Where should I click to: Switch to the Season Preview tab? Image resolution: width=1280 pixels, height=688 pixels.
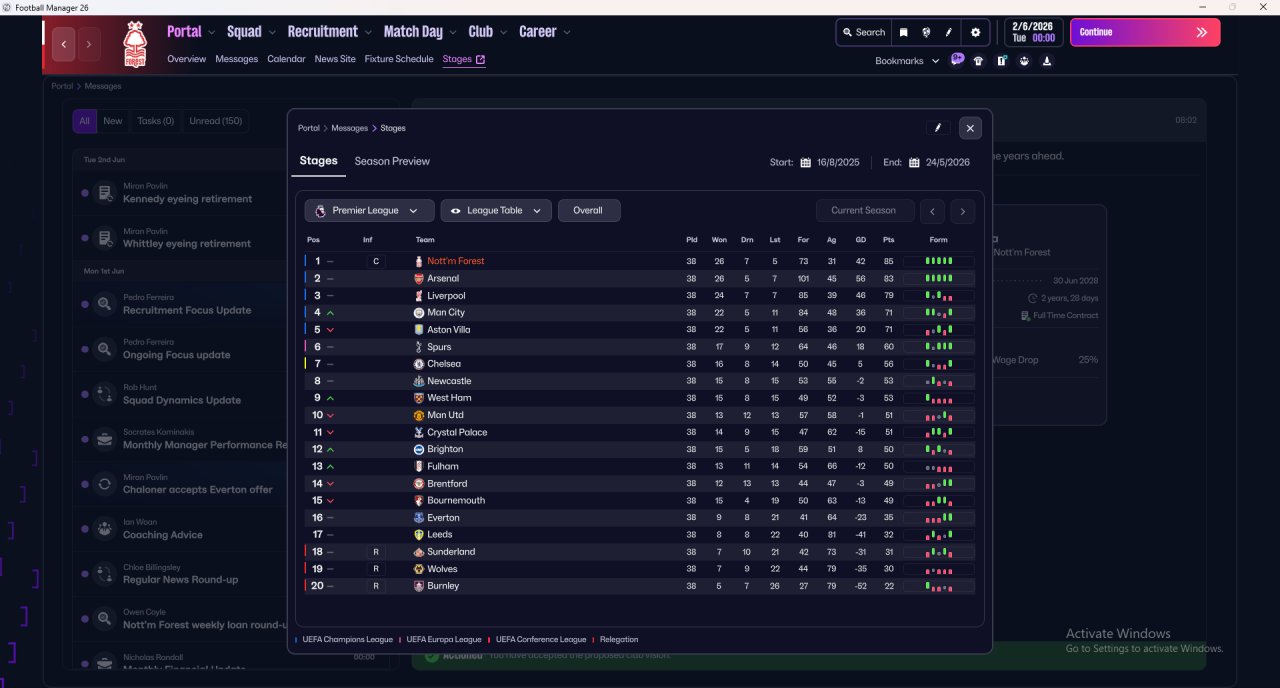(x=392, y=161)
